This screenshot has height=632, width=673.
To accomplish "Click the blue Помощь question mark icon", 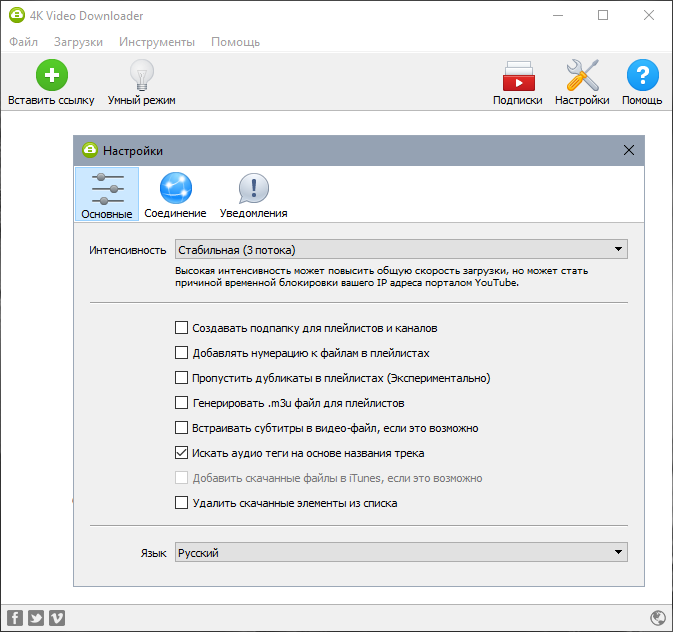I will [643, 75].
